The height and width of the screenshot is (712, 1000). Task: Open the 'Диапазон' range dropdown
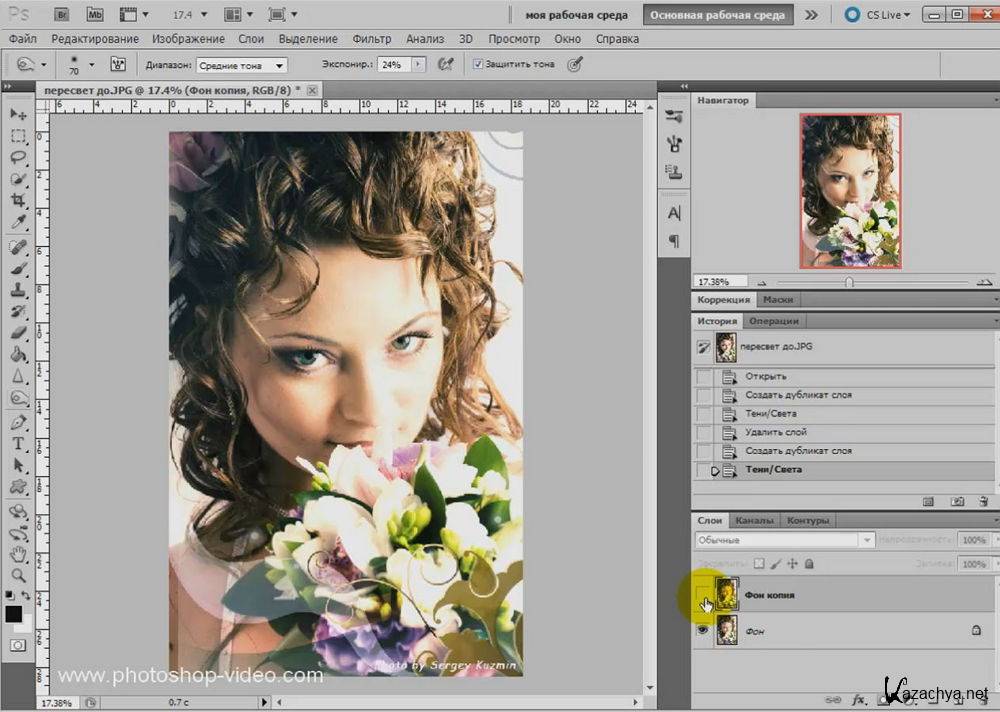tap(243, 65)
